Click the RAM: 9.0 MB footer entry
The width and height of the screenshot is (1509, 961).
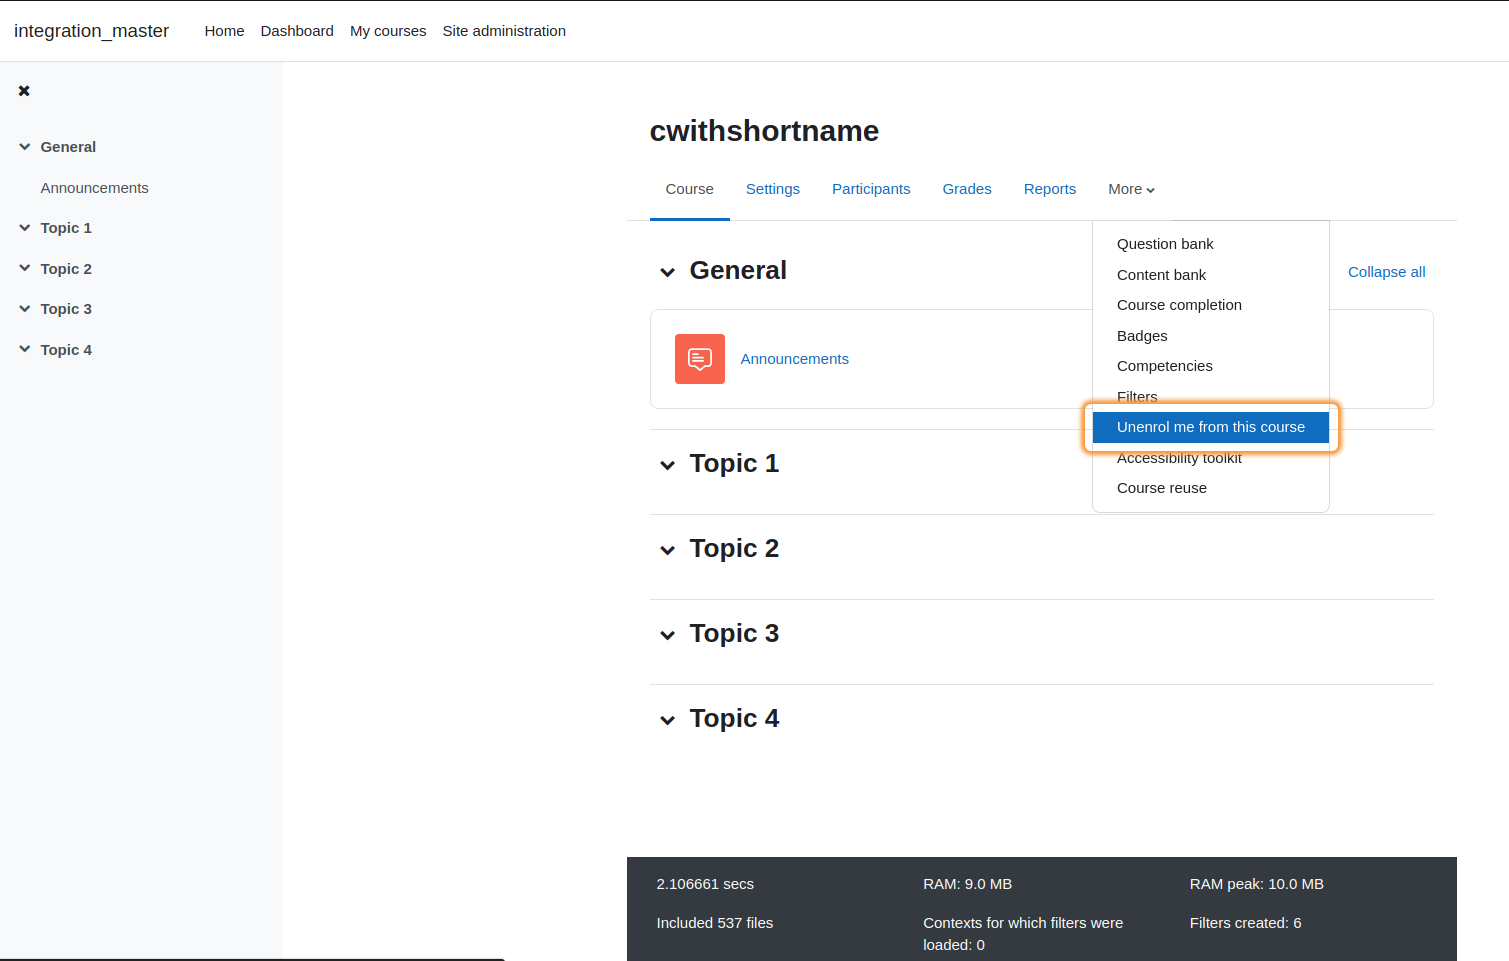tap(967, 884)
